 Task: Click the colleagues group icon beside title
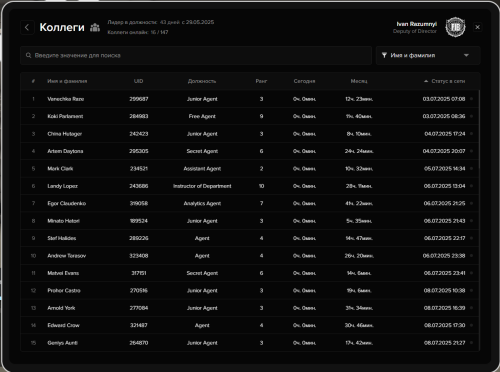point(95,27)
